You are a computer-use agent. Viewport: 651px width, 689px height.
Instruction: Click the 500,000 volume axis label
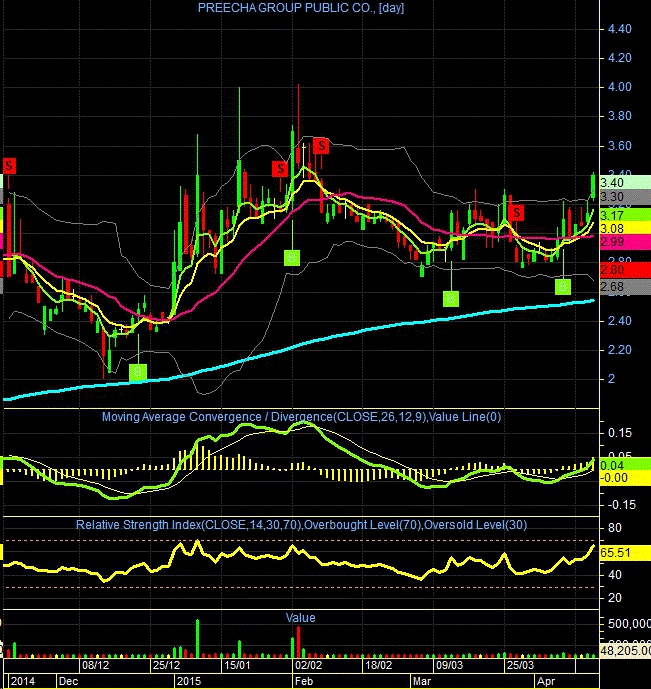(629, 624)
